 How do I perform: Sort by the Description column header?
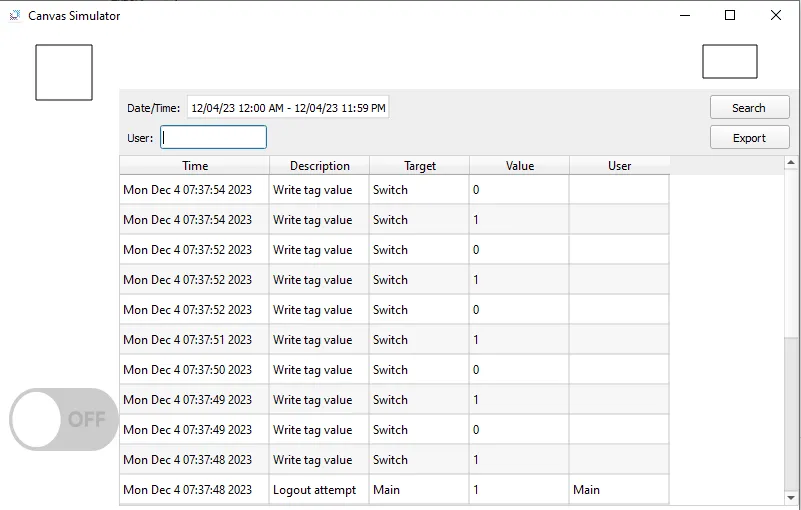pos(319,166)
